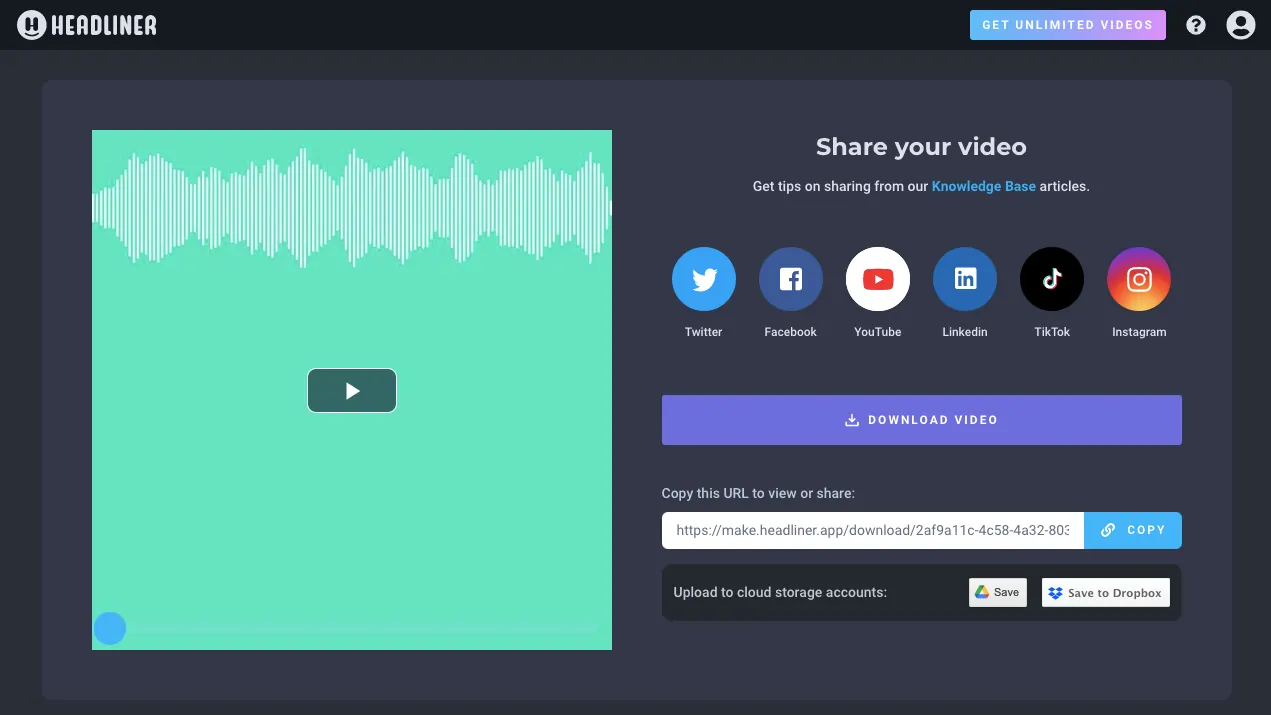Image resolution: width=1271 pixels, height=715 pixels.
Task: Share video to Instagram
Action: coord(1139,279)
